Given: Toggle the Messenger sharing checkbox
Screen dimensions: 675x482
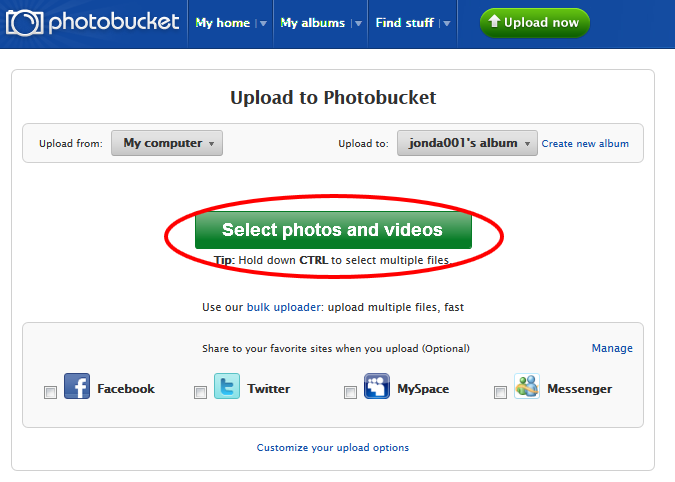Looking at the screenshot, I should [x=500, y=392].
